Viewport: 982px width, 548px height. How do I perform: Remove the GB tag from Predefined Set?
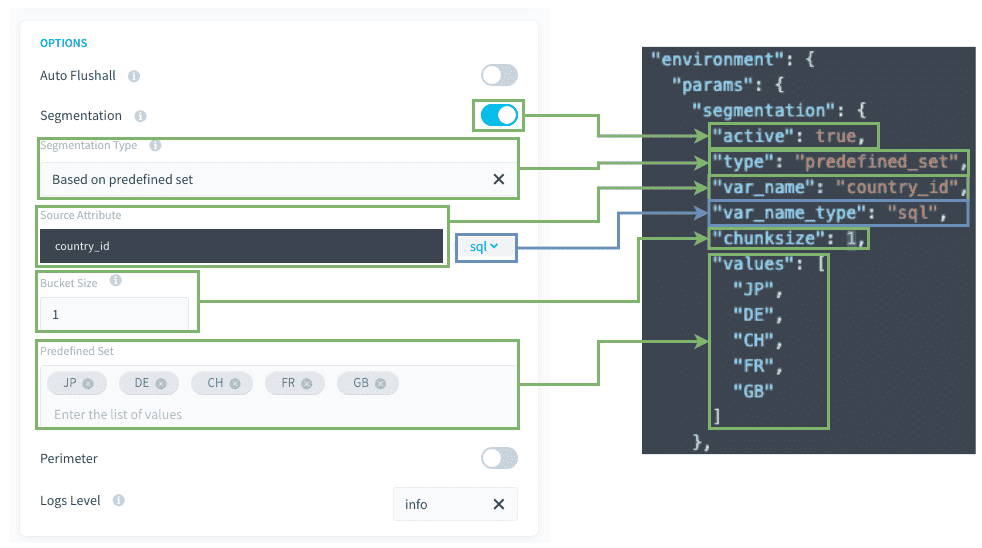pos(380,383)
